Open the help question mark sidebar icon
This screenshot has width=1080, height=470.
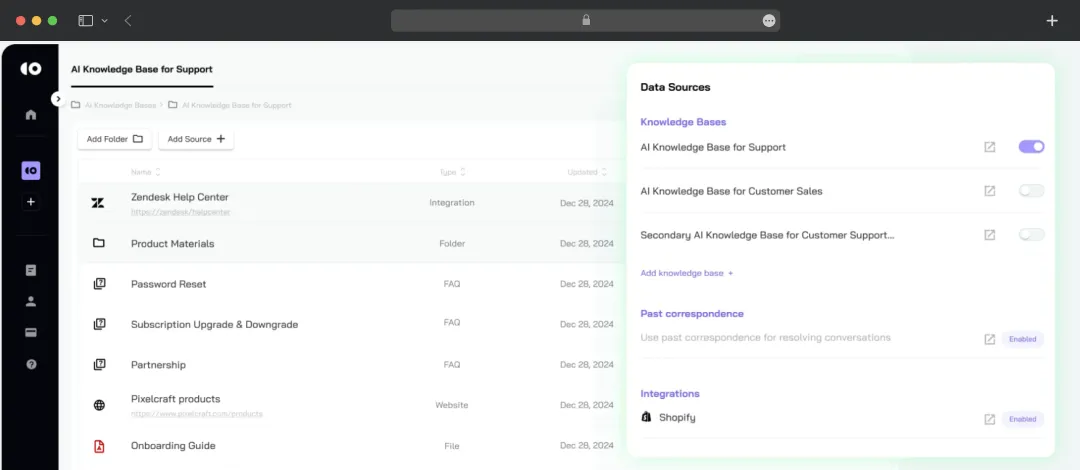[31, 365]
